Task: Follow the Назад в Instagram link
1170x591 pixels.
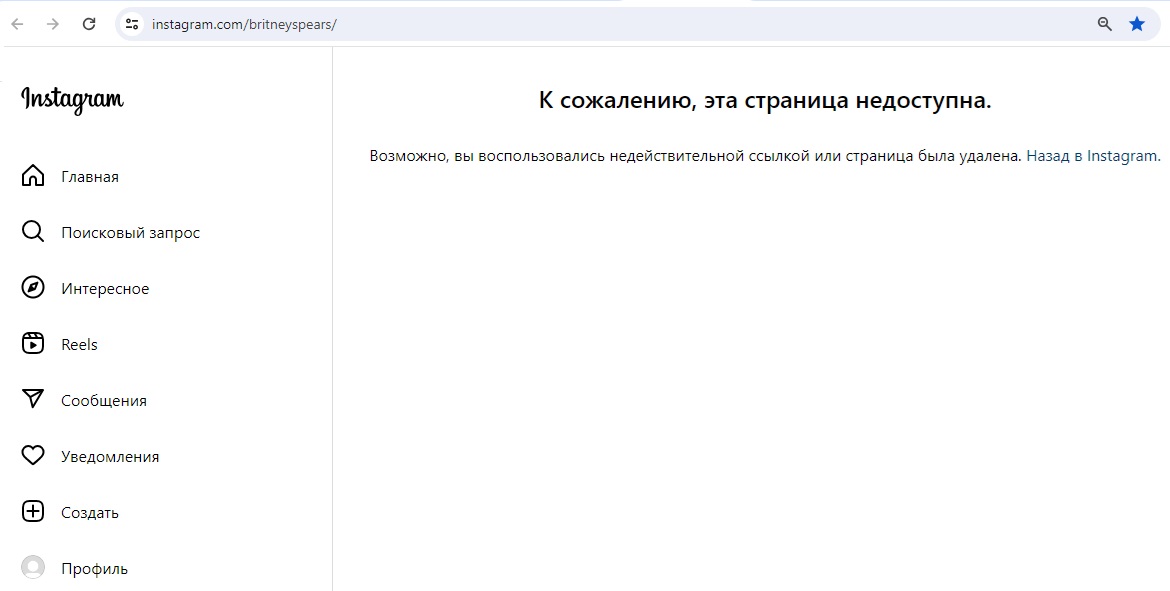Action: [x=1093, y=156]
